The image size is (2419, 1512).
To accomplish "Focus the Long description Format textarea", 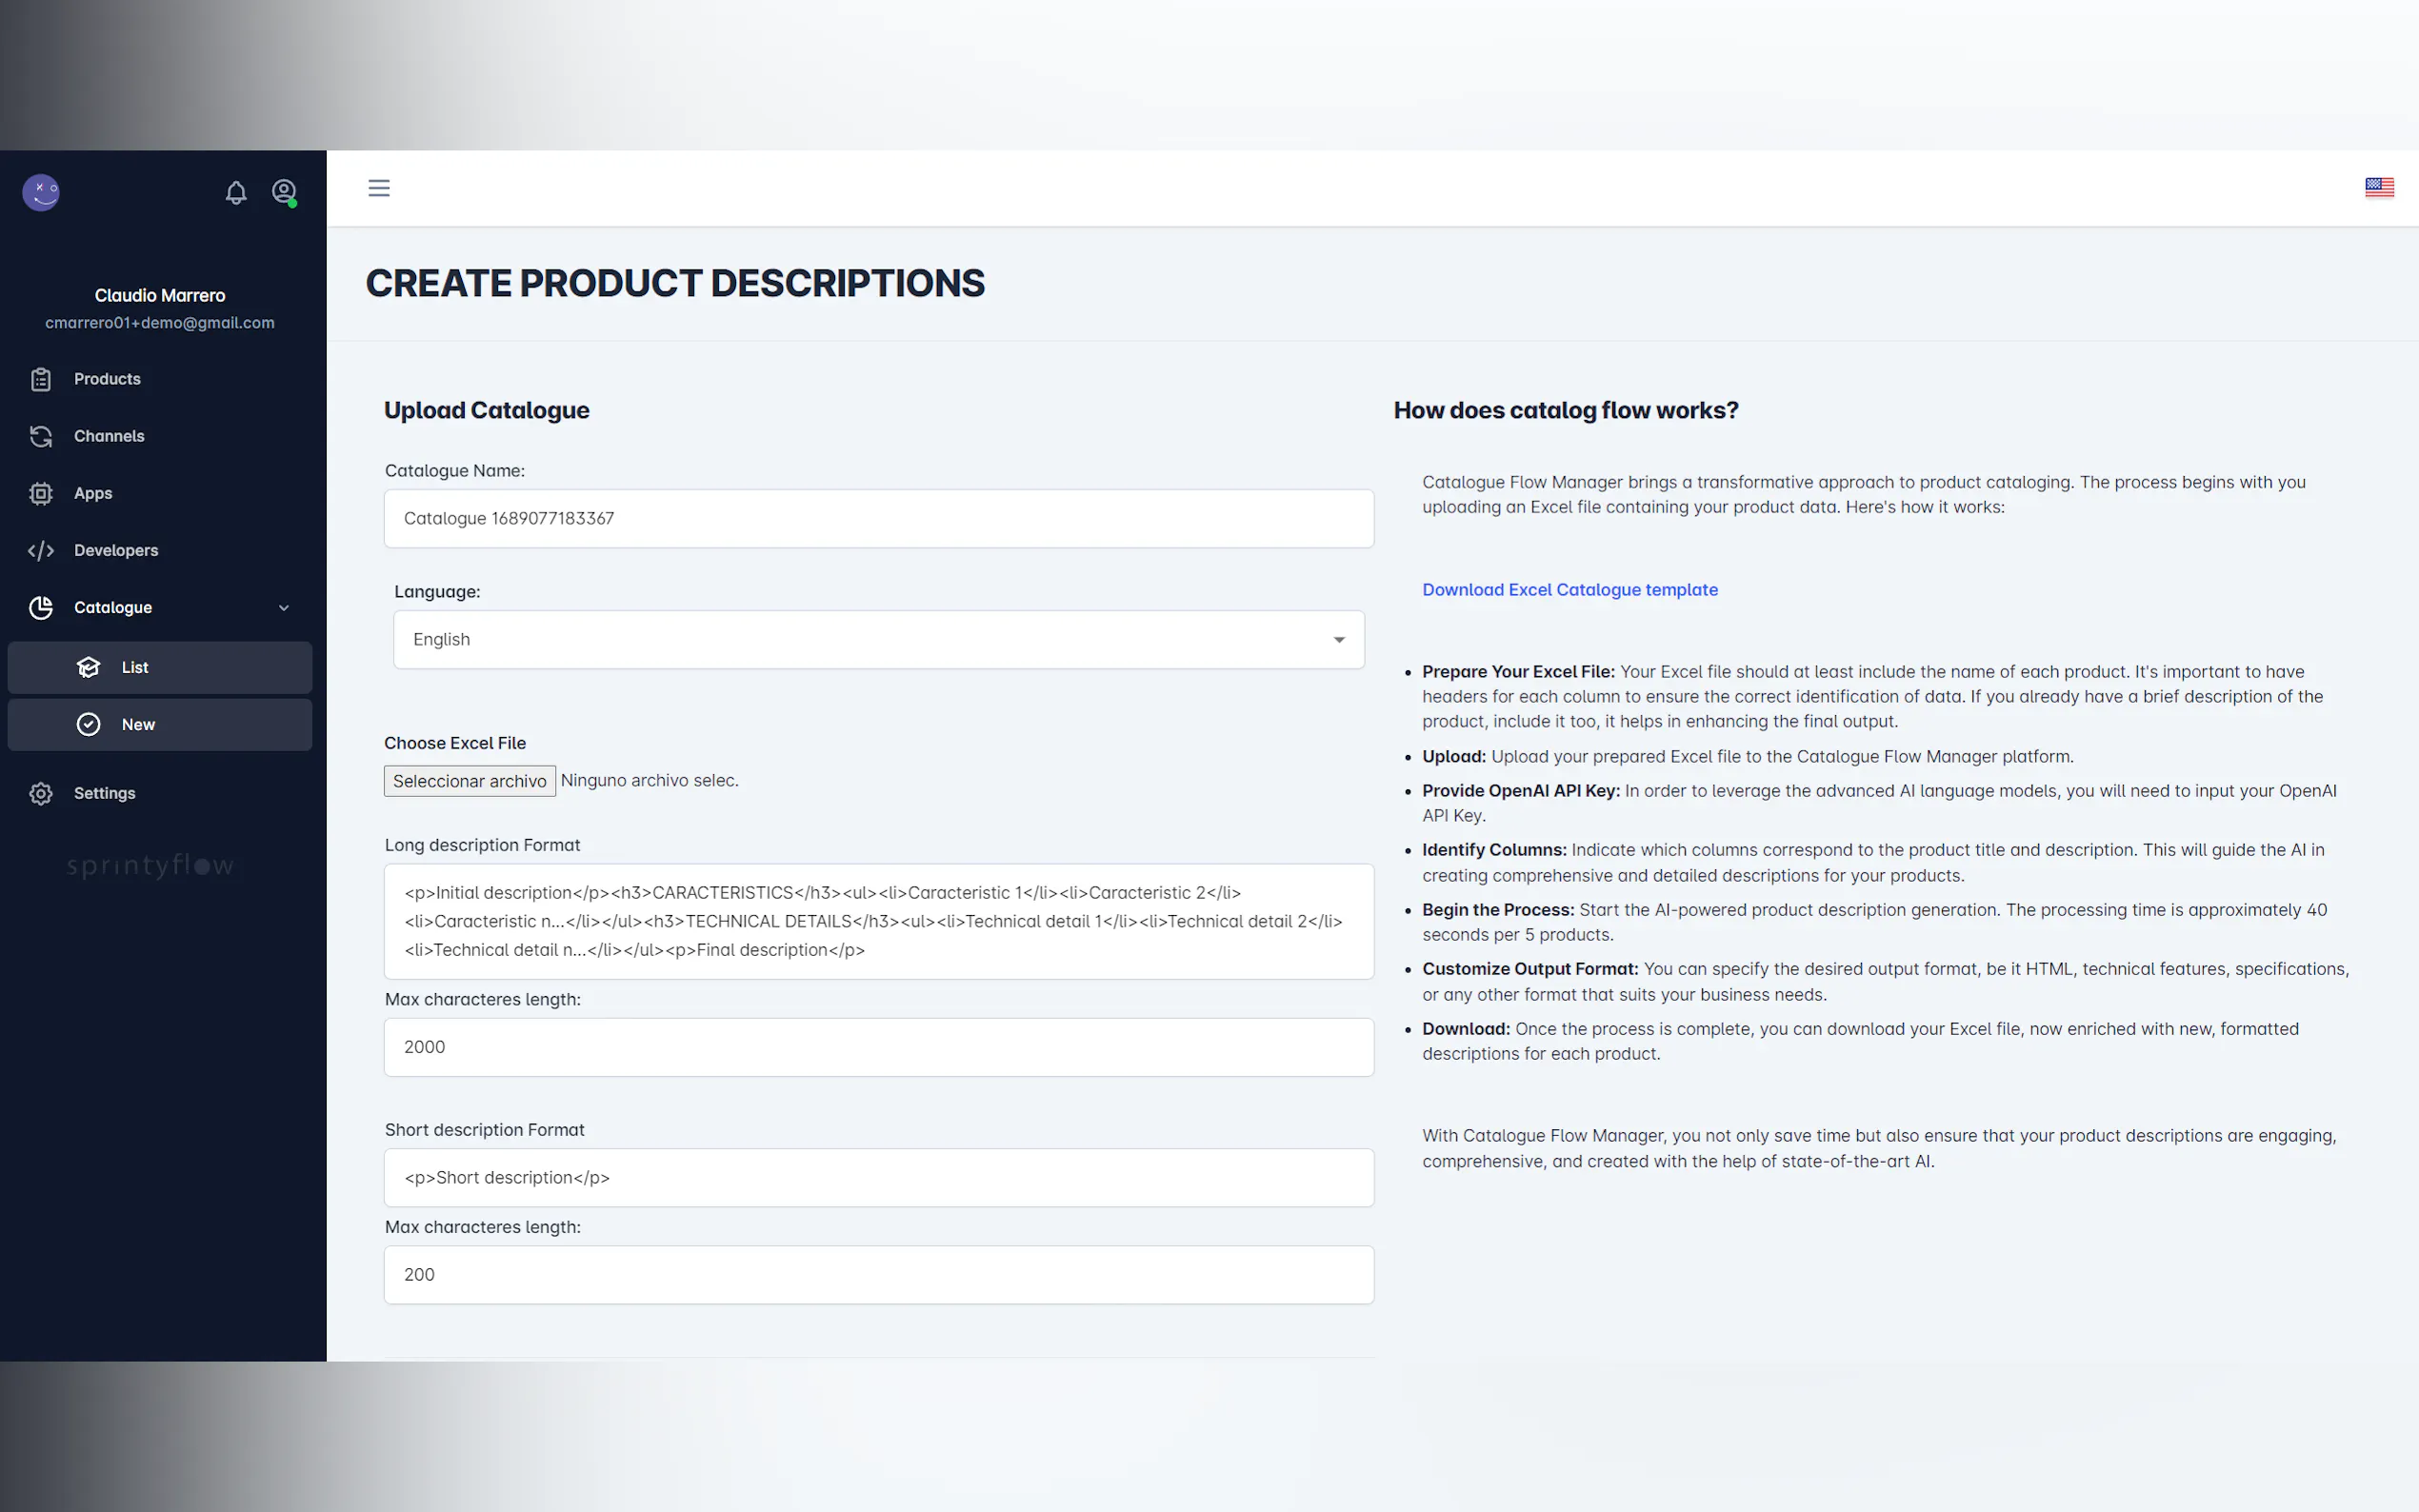I will tap(878, 921).
